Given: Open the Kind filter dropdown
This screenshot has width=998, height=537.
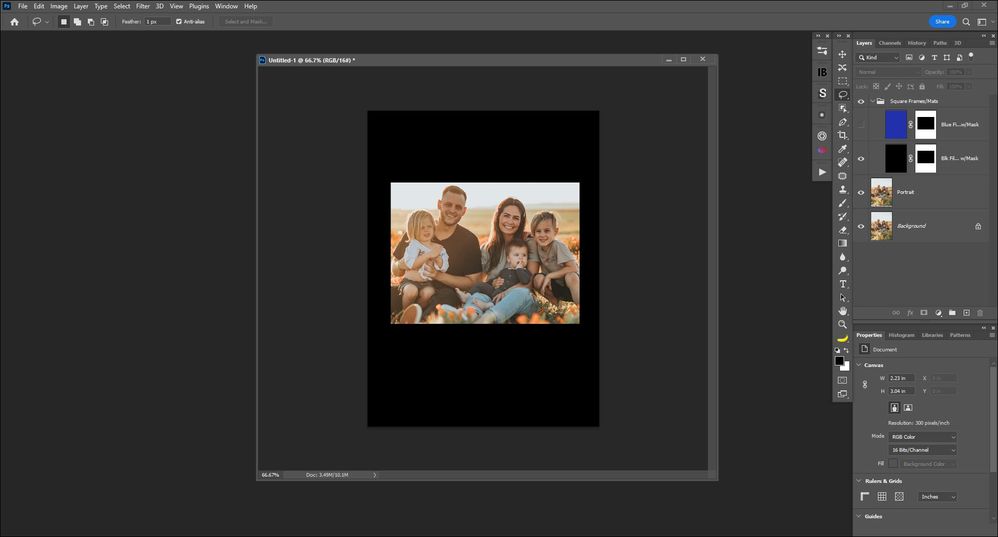Looking at the screenshot, I should 878,57.
